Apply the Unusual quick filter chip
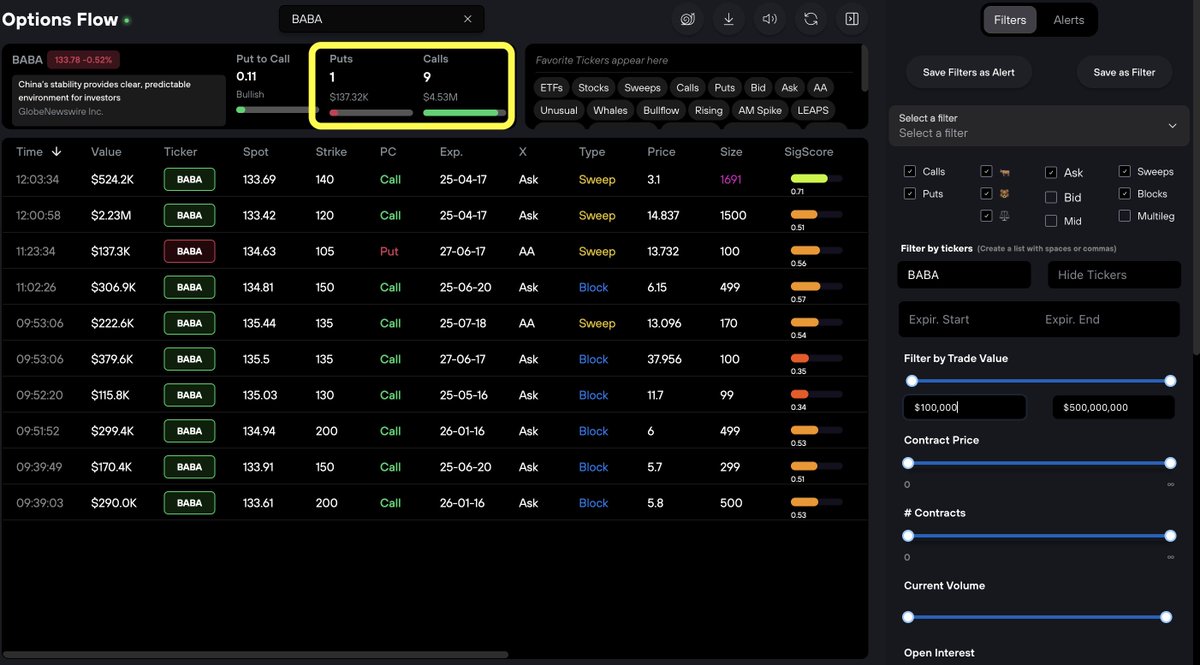1200x665 pixels. [x=559, y=110]
